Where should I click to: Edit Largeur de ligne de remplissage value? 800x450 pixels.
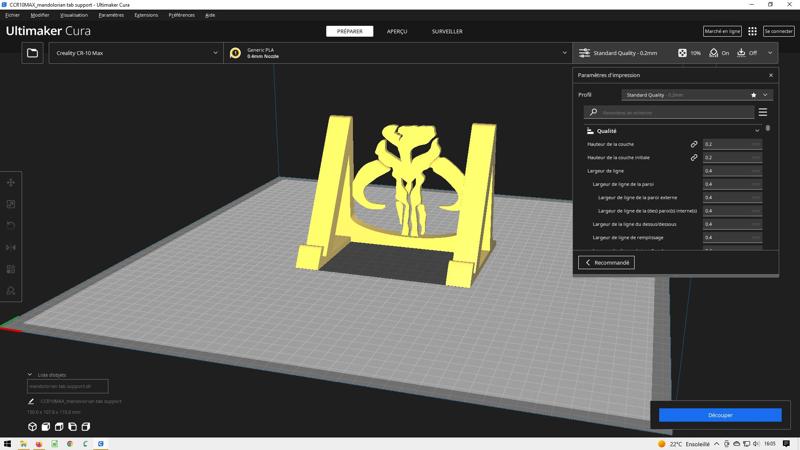732,237
